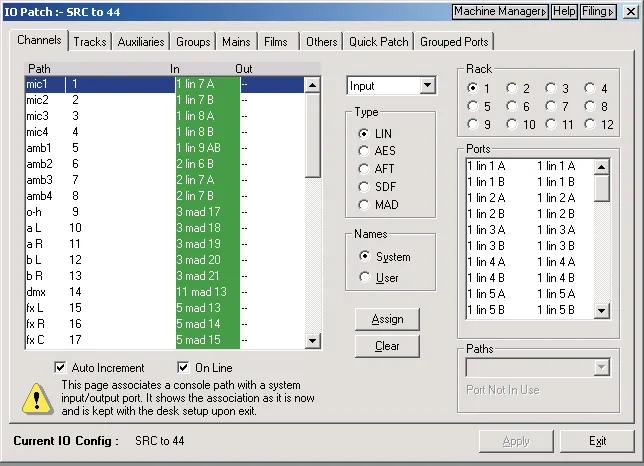Open the Groups tab

(193, 41)
